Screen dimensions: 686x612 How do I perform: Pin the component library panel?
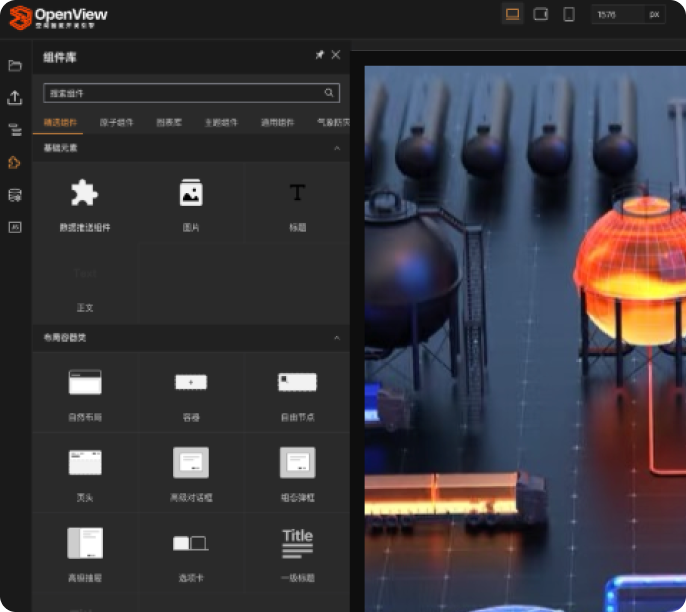(319, 56)
